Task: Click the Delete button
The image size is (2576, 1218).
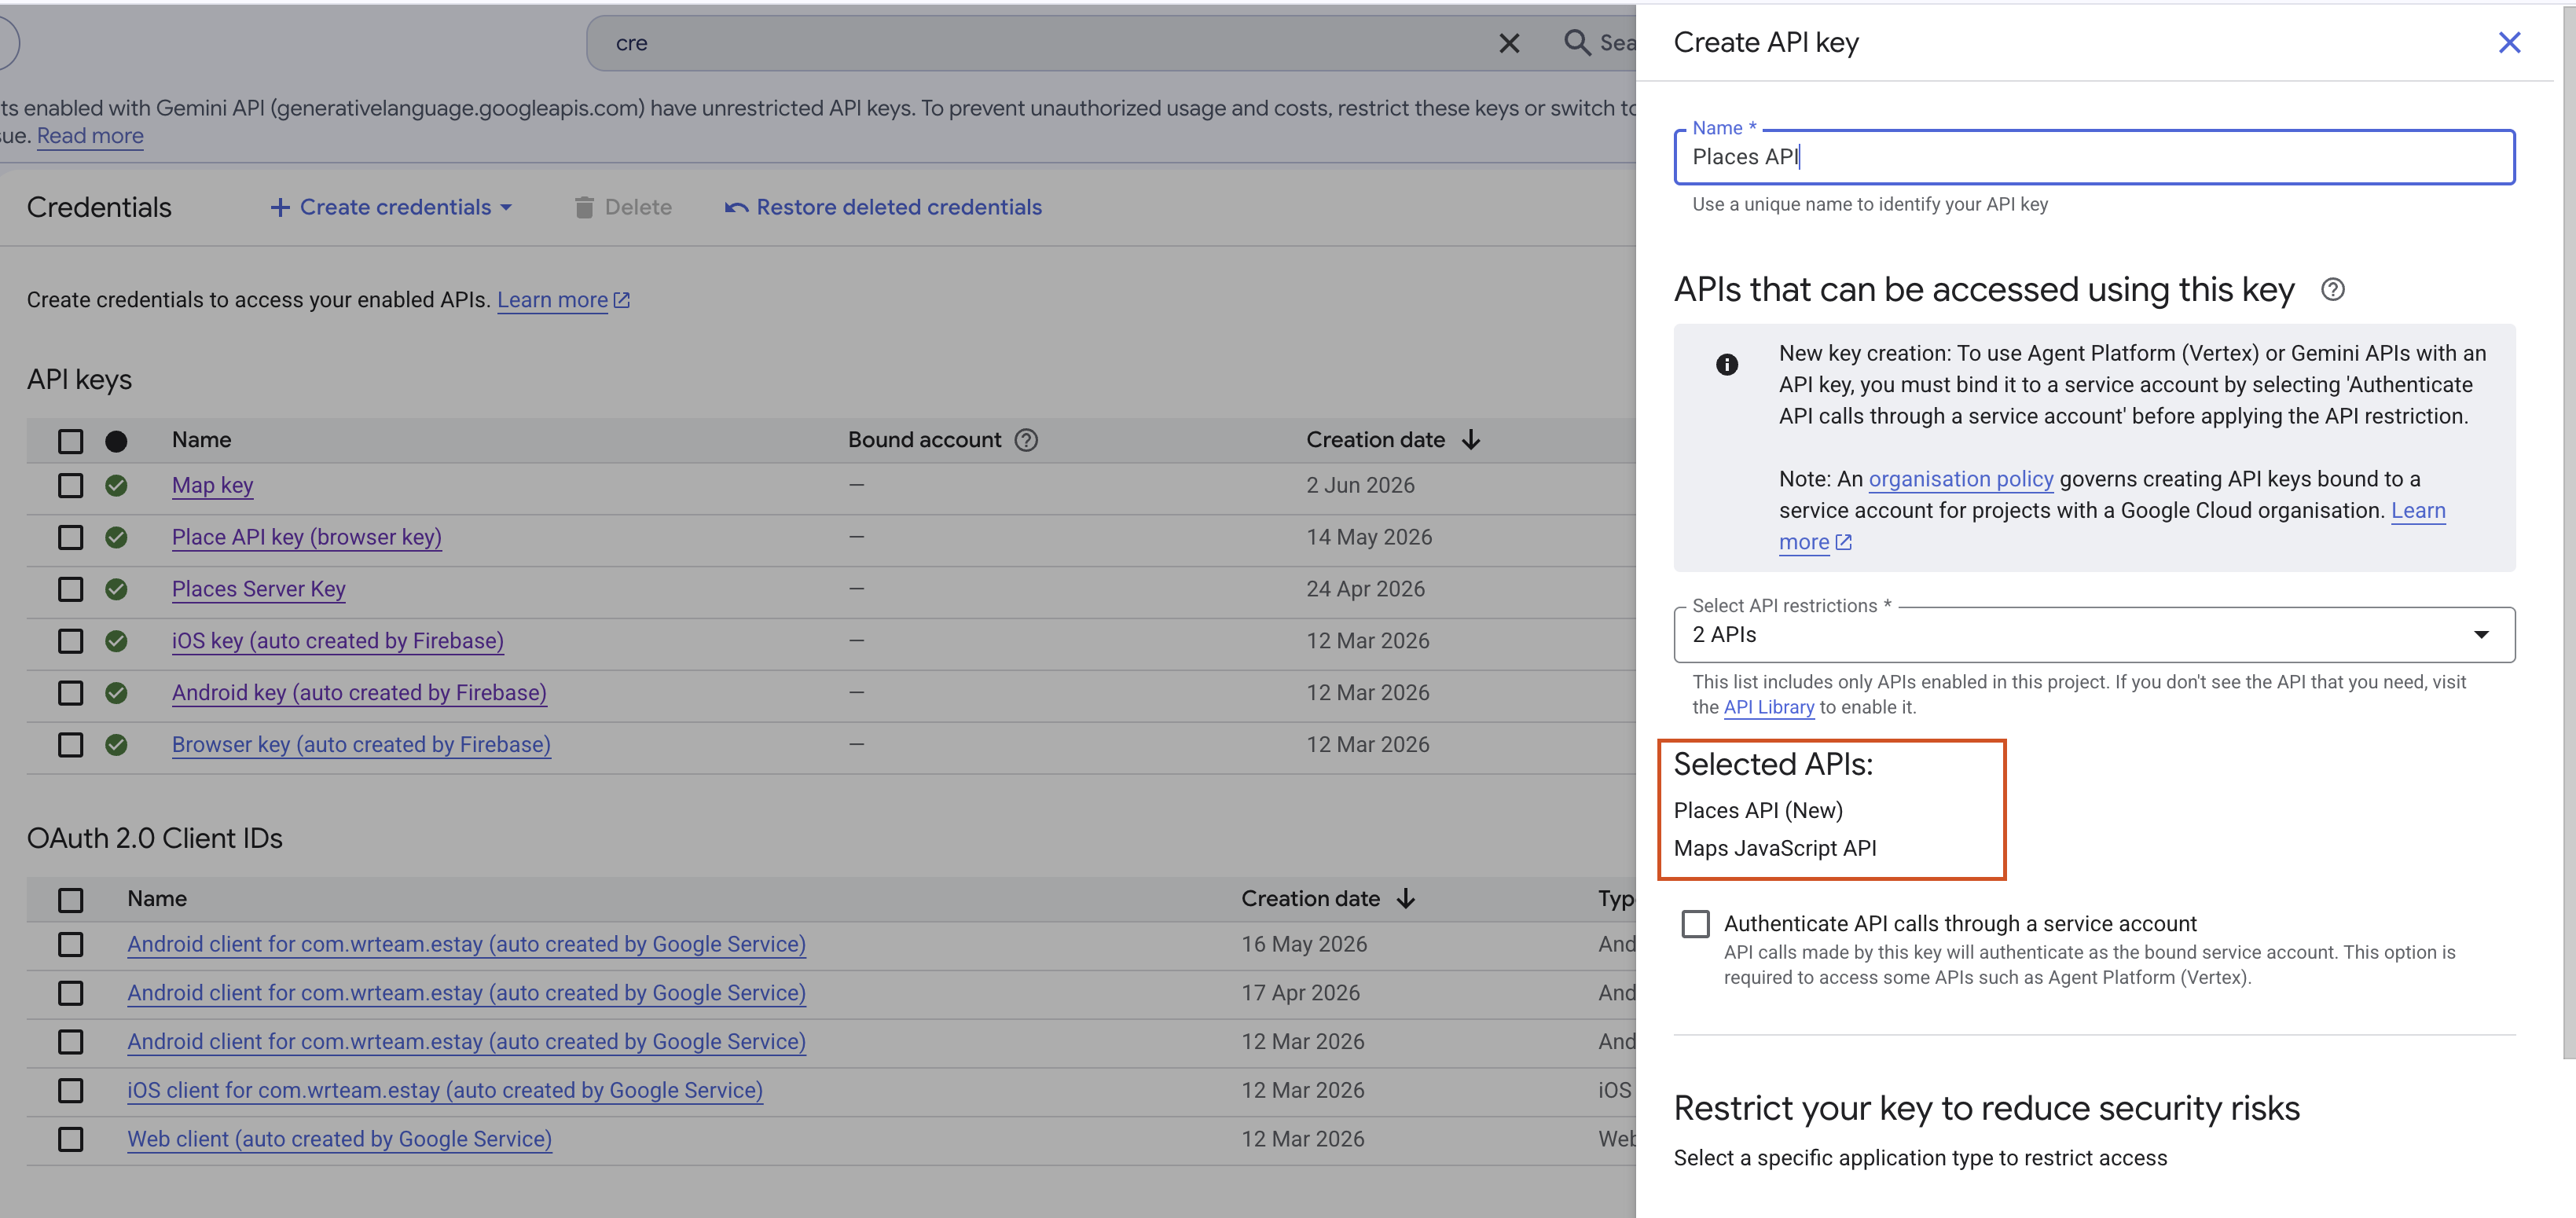Action: click(622, 207)
